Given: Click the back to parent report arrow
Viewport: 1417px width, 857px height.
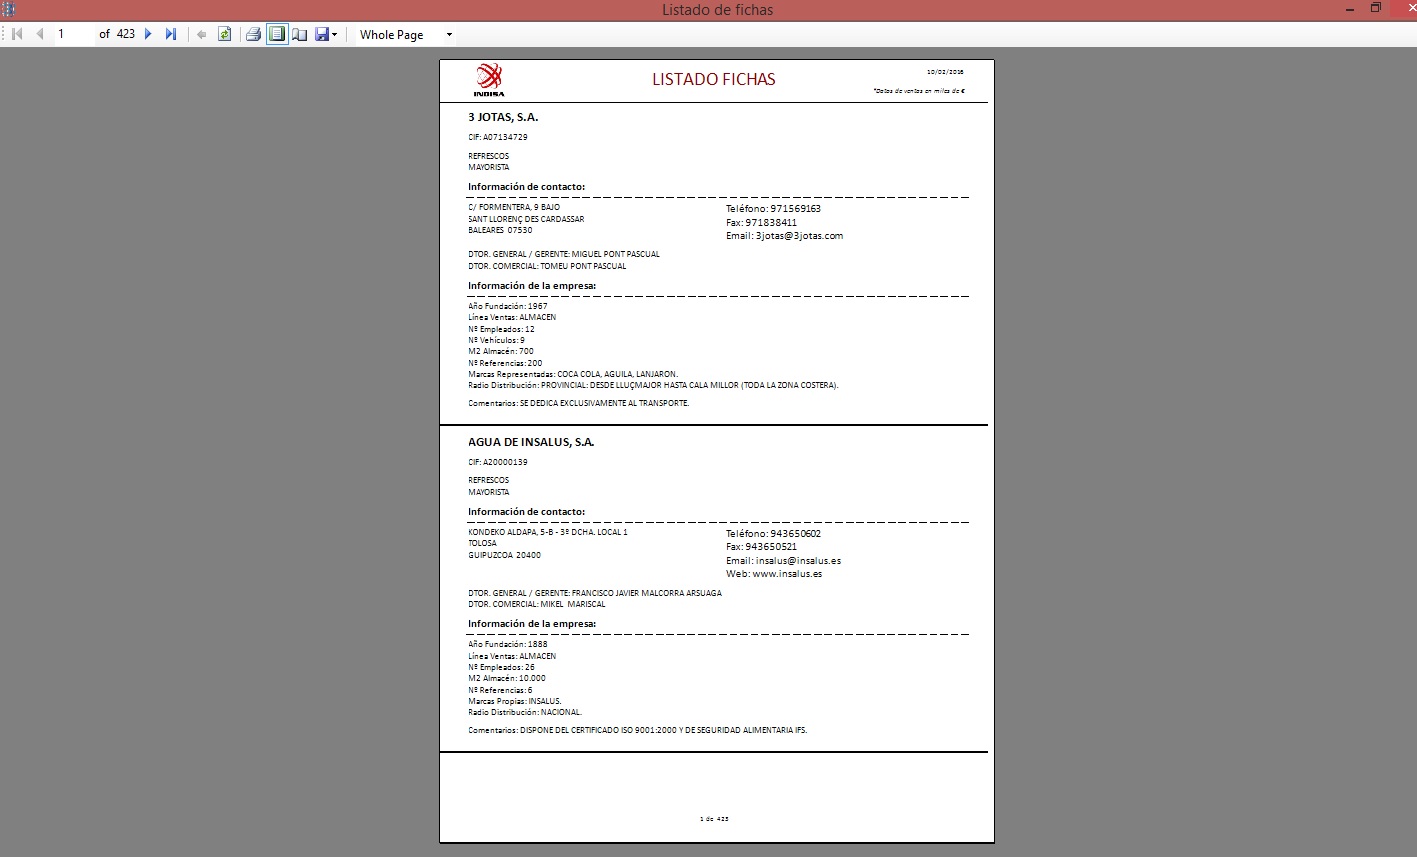Looking at the screenshot, I should tap(201, 34).
